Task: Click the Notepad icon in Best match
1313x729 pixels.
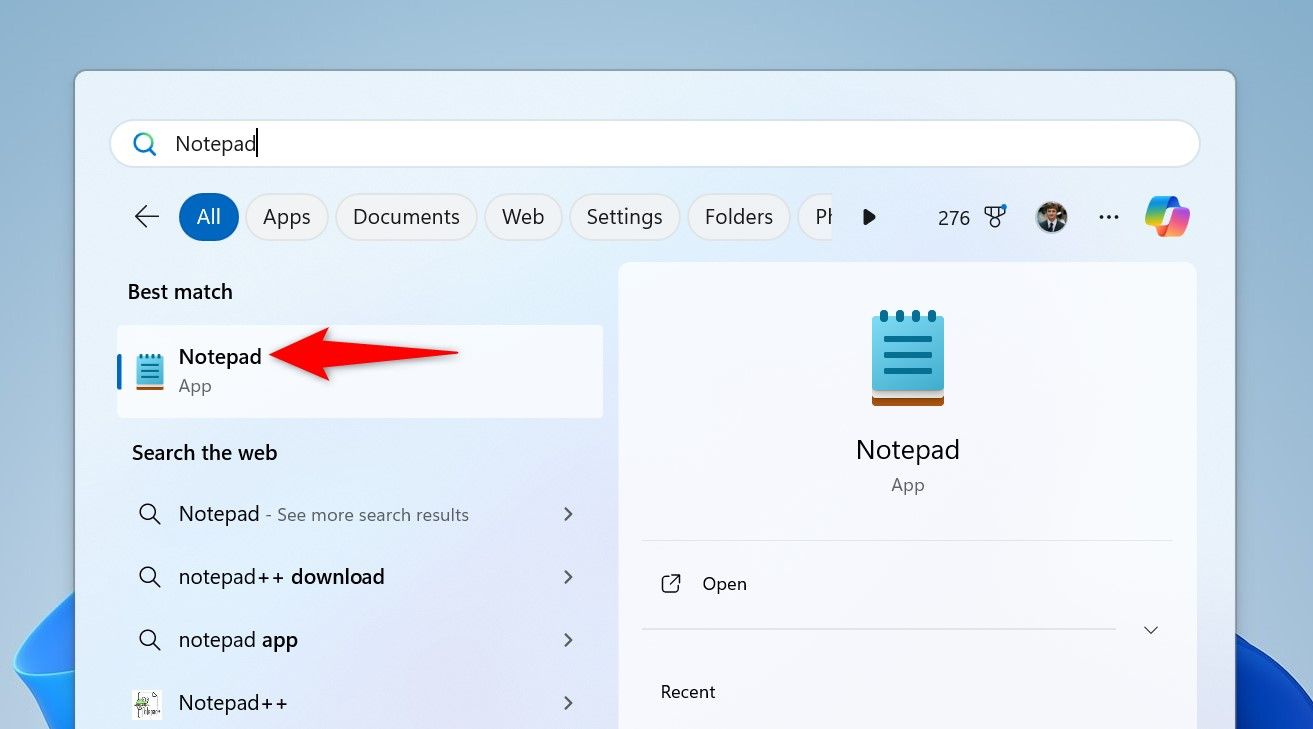Action: (x=150, y=371)
